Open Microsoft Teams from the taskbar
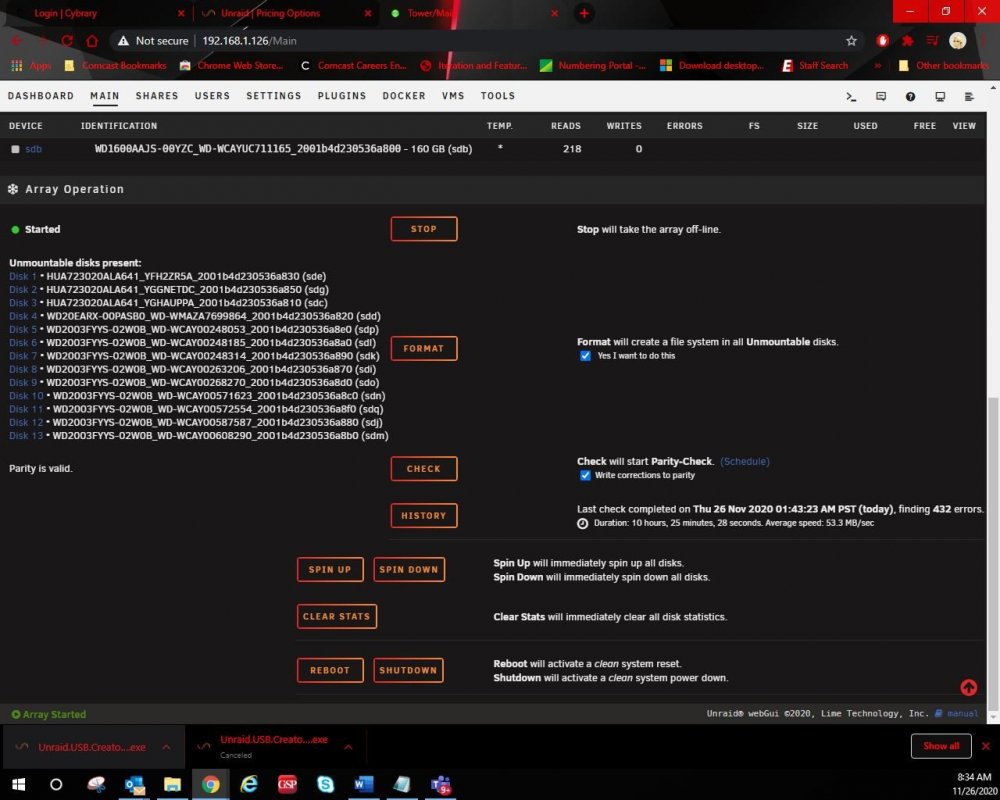1000x800 pixels. 441,784
